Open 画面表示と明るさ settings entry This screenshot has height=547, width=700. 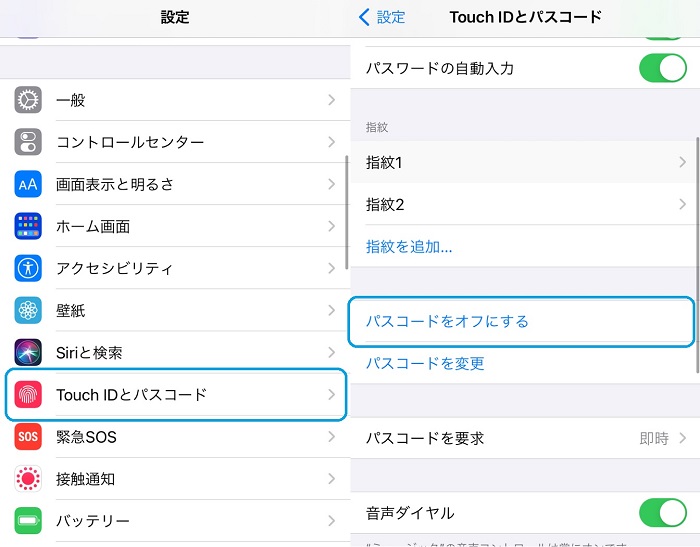[175, 184]
